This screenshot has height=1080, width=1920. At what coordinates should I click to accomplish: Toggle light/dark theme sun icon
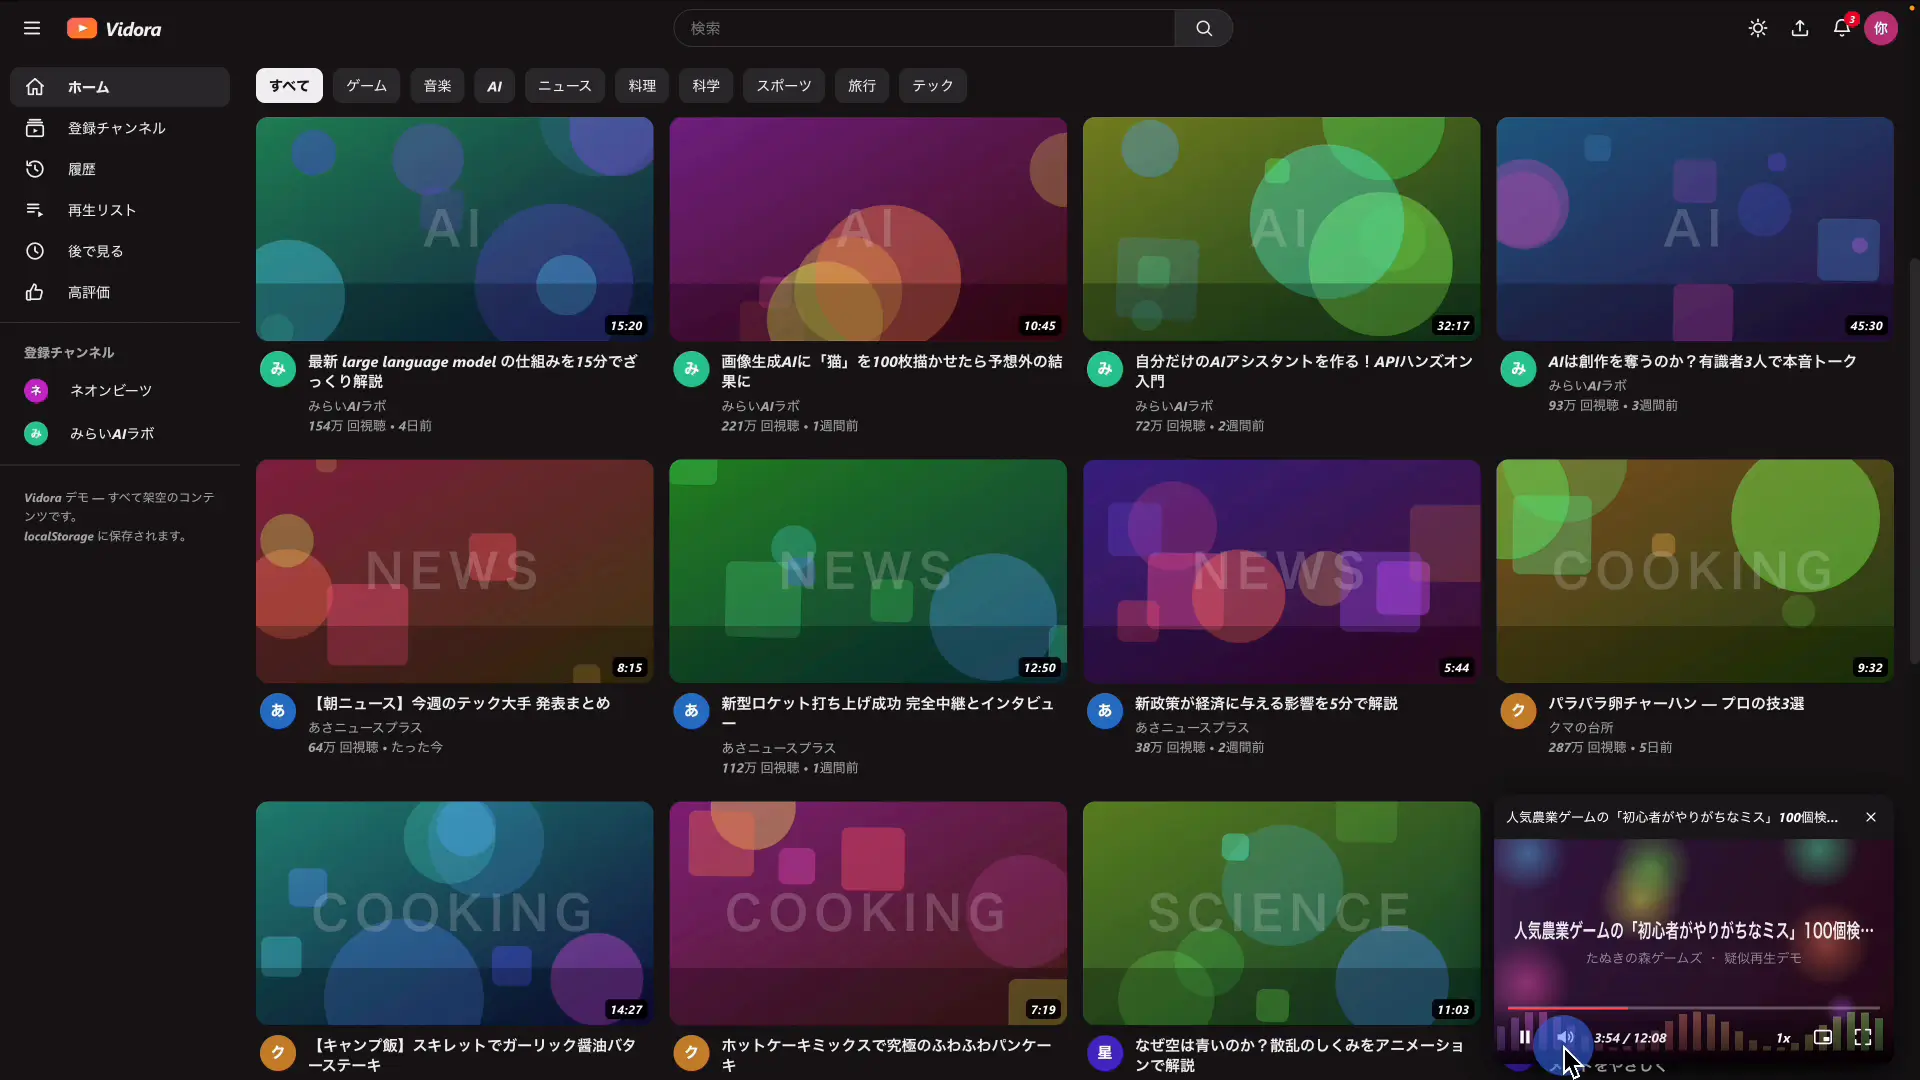pos(1758,28)
